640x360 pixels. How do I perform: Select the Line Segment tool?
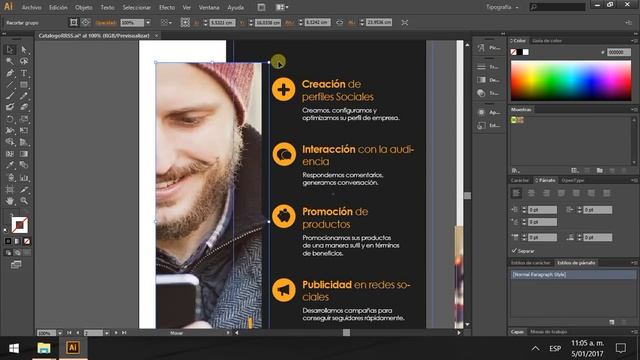coord(10,84)
